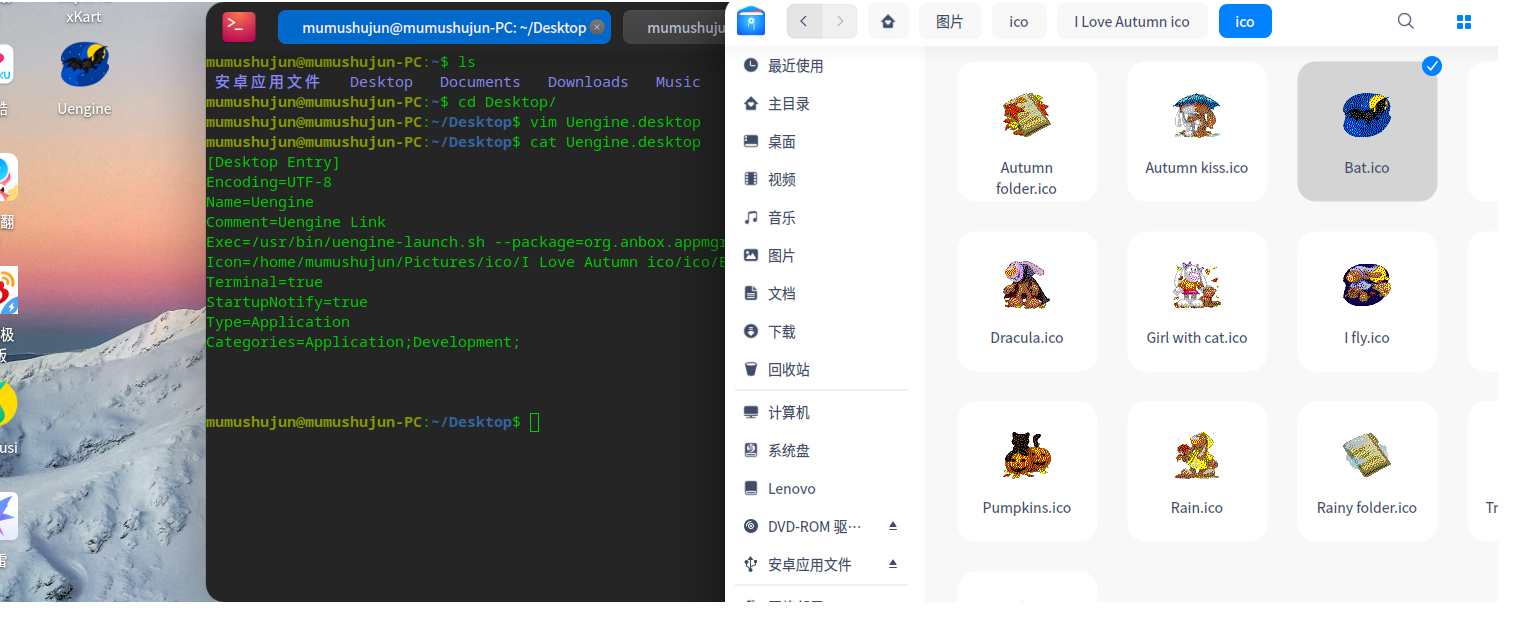Click 'Name=Uengine' line in terminal
This screenshot has height=618, width=1520.
(x=260, y=202)
